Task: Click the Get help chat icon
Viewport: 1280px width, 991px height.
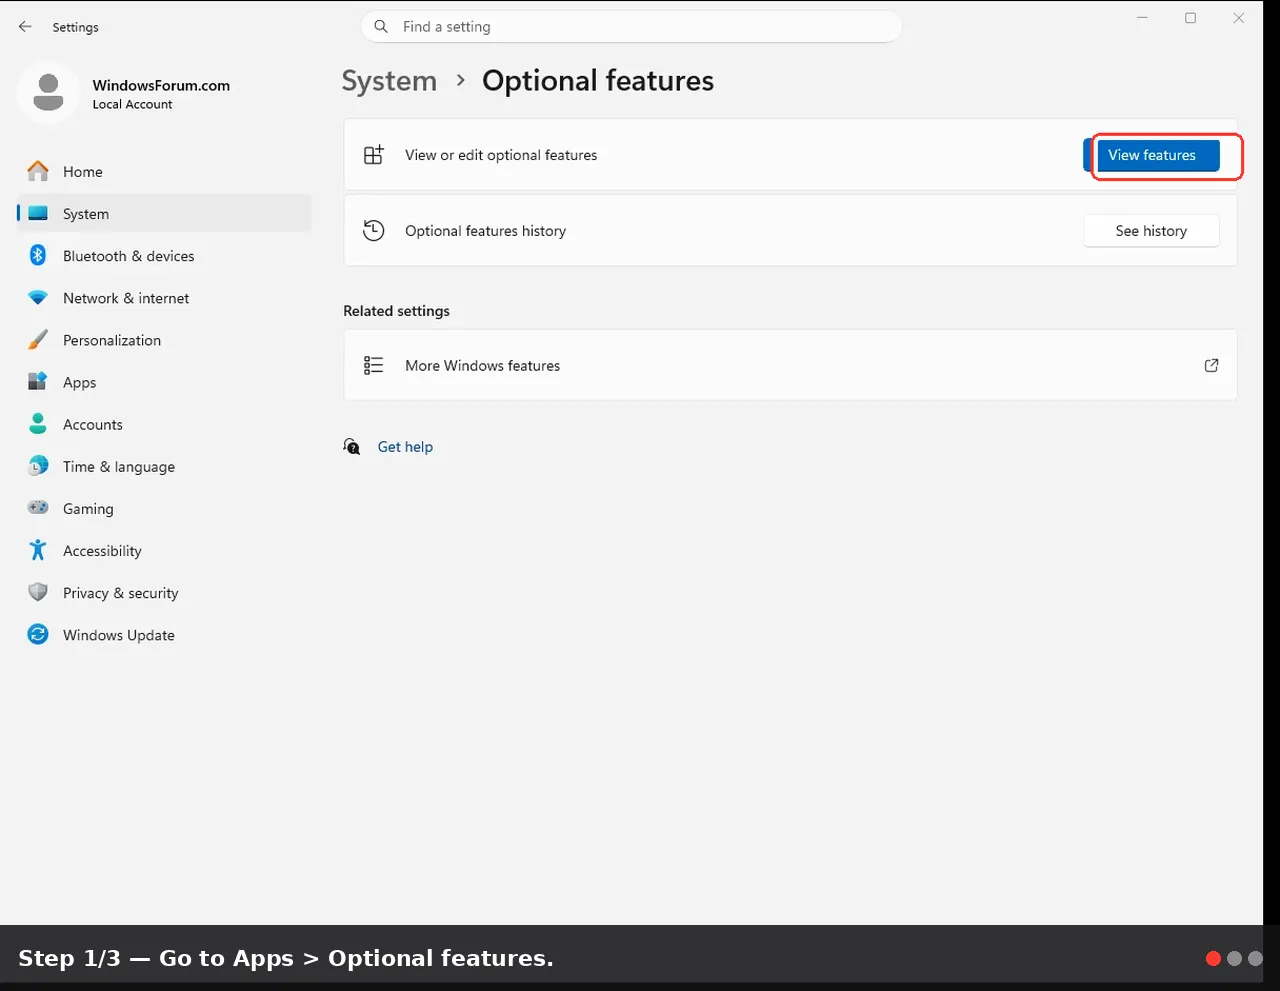Action: coord(352,447)
